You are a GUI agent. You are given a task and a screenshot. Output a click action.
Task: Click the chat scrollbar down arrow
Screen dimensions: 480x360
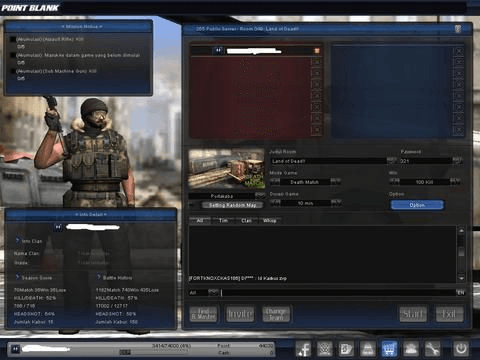(461, 278)
